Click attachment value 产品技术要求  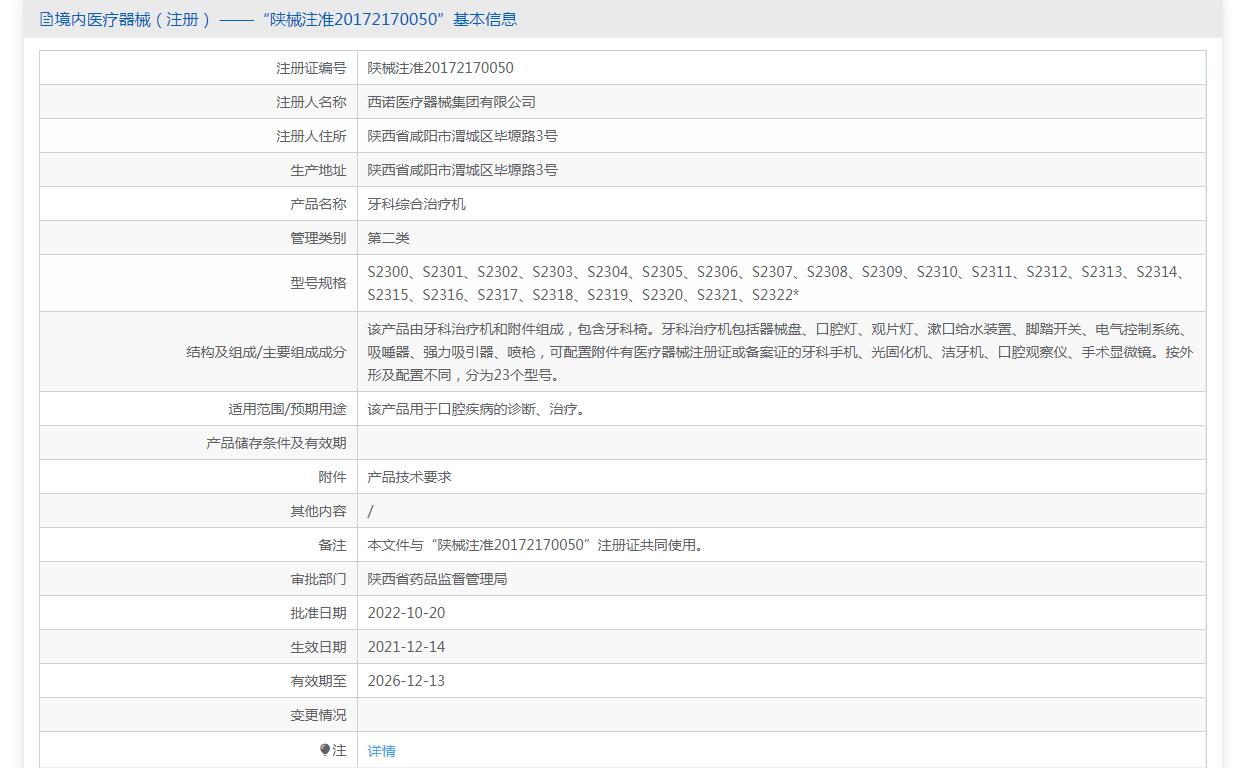coord(410,477)
